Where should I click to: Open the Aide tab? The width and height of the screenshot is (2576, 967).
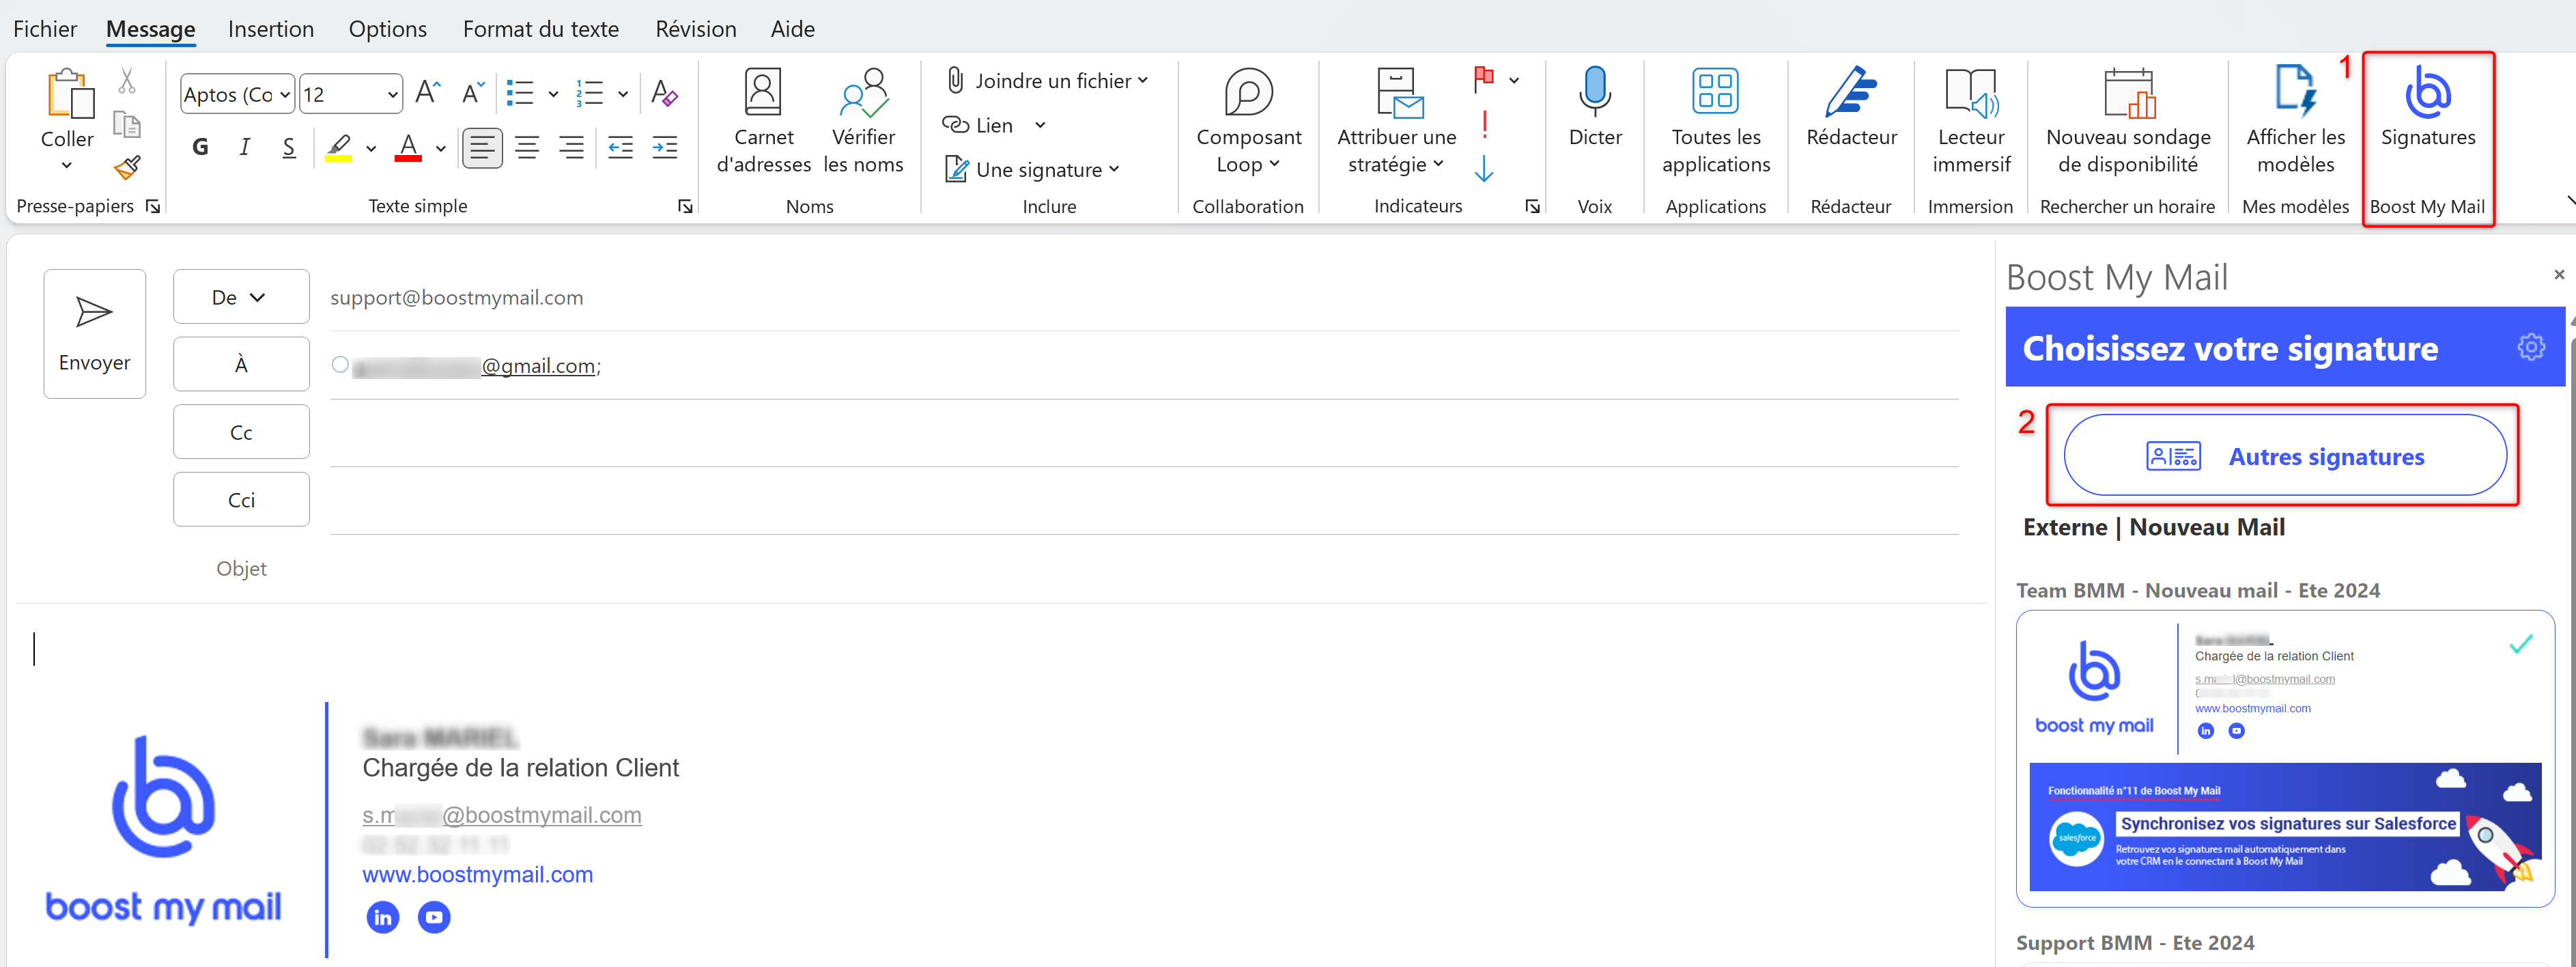pos(793,29)
